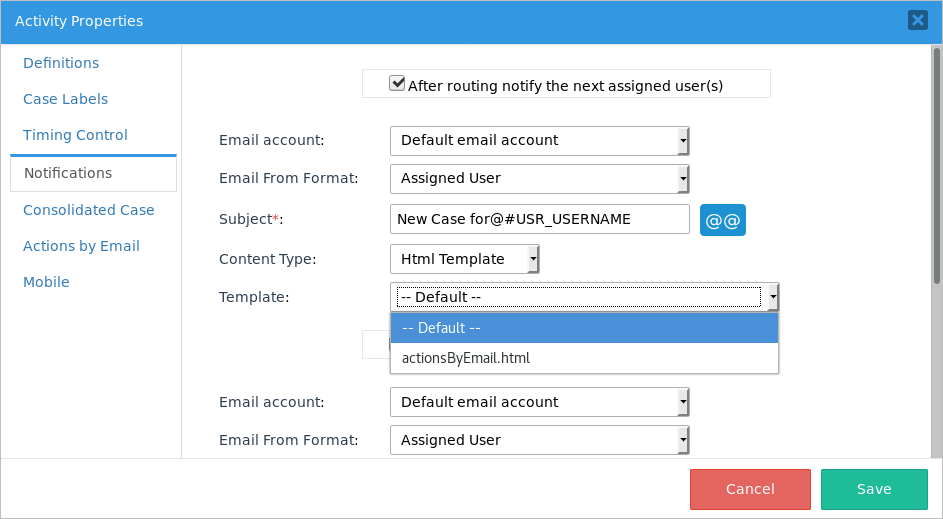
Task: Close the Activity Properties dialog
Action: (x=916, y=20)
